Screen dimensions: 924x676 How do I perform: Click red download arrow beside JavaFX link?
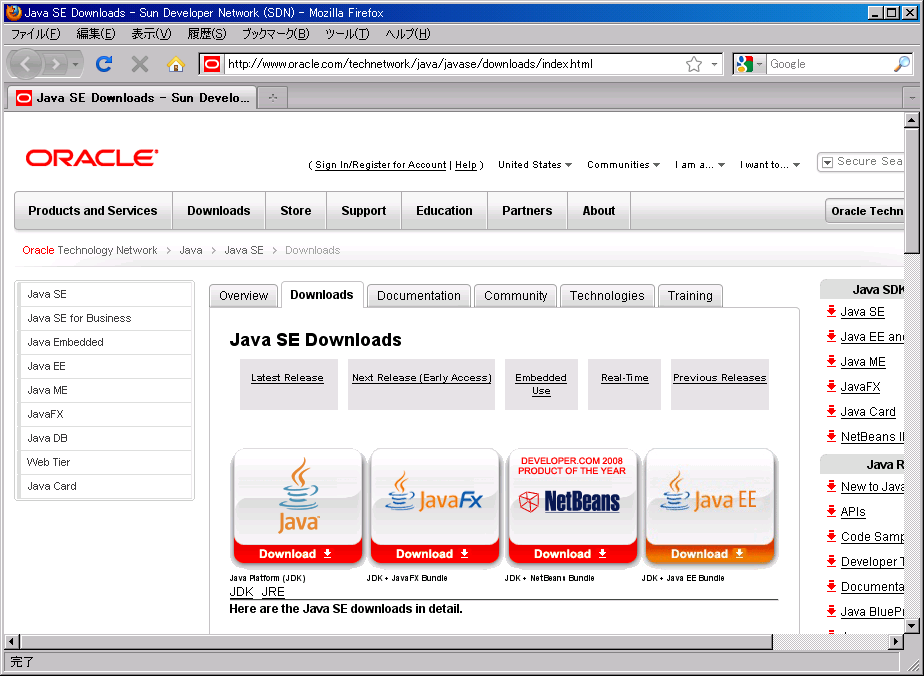pos(831,387)
